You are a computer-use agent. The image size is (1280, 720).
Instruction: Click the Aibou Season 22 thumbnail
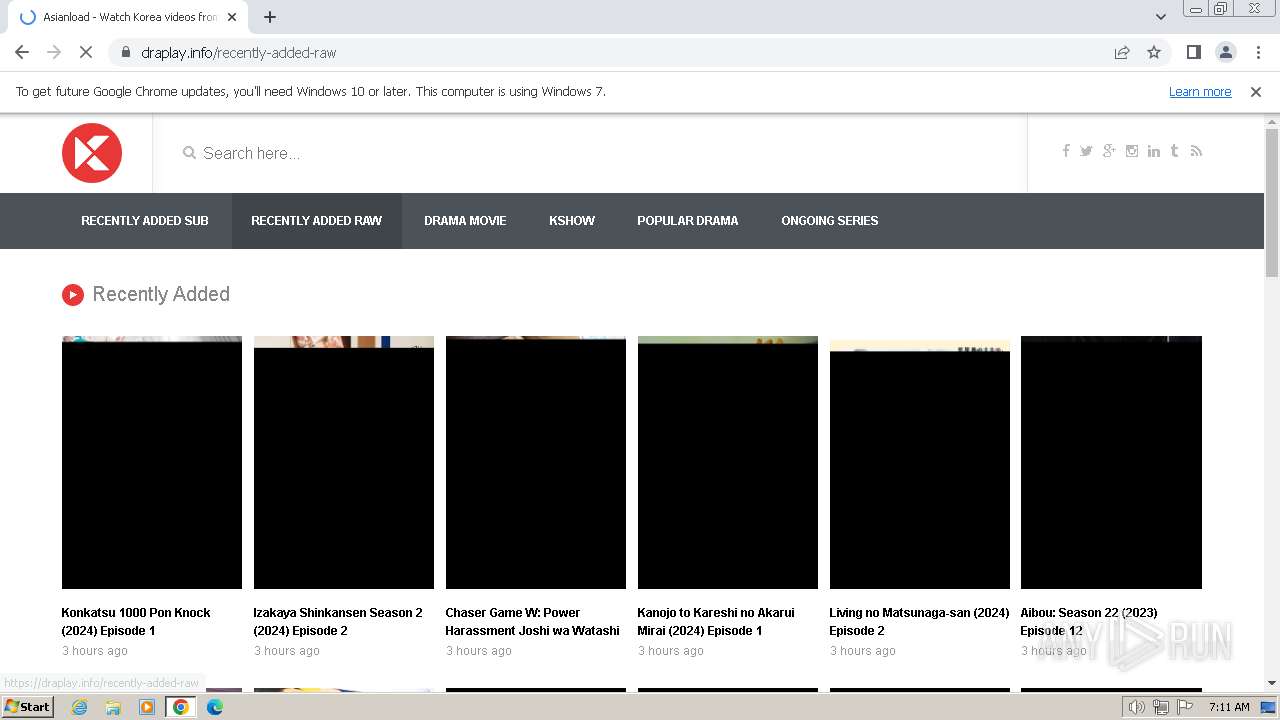coord(1111,462)
